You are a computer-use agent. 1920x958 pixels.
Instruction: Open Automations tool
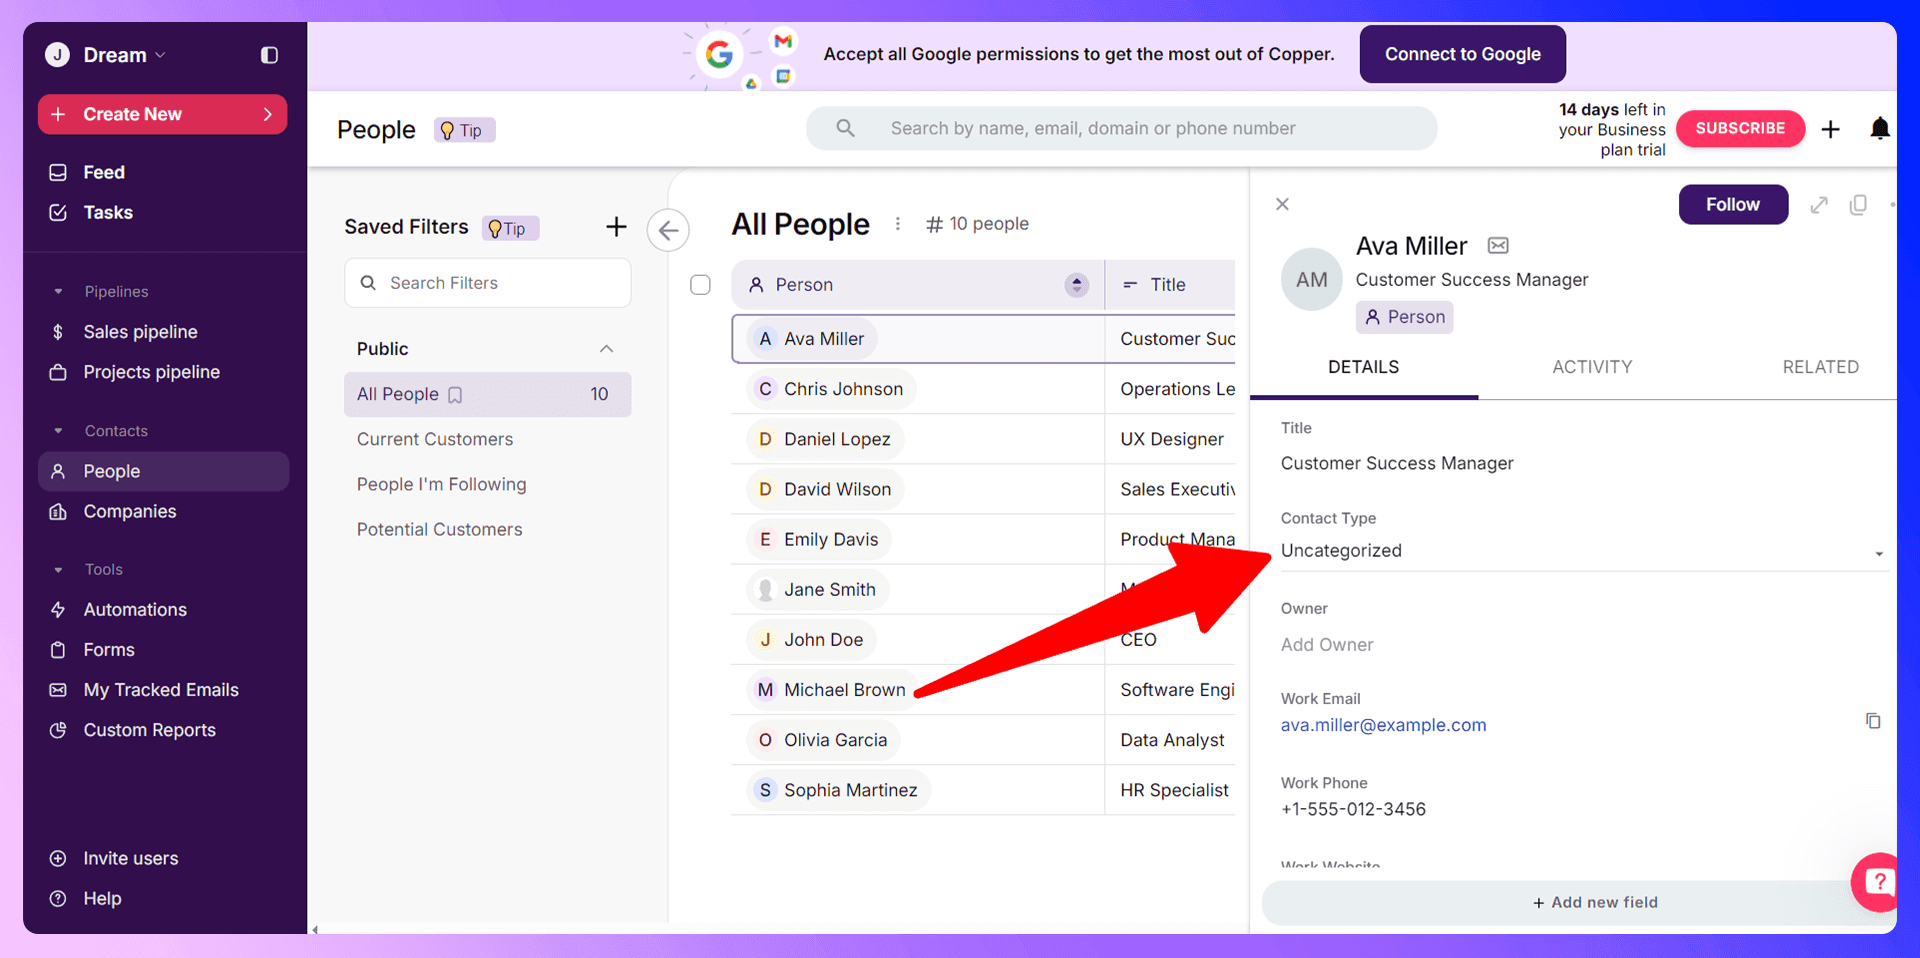tap(135, 609)
